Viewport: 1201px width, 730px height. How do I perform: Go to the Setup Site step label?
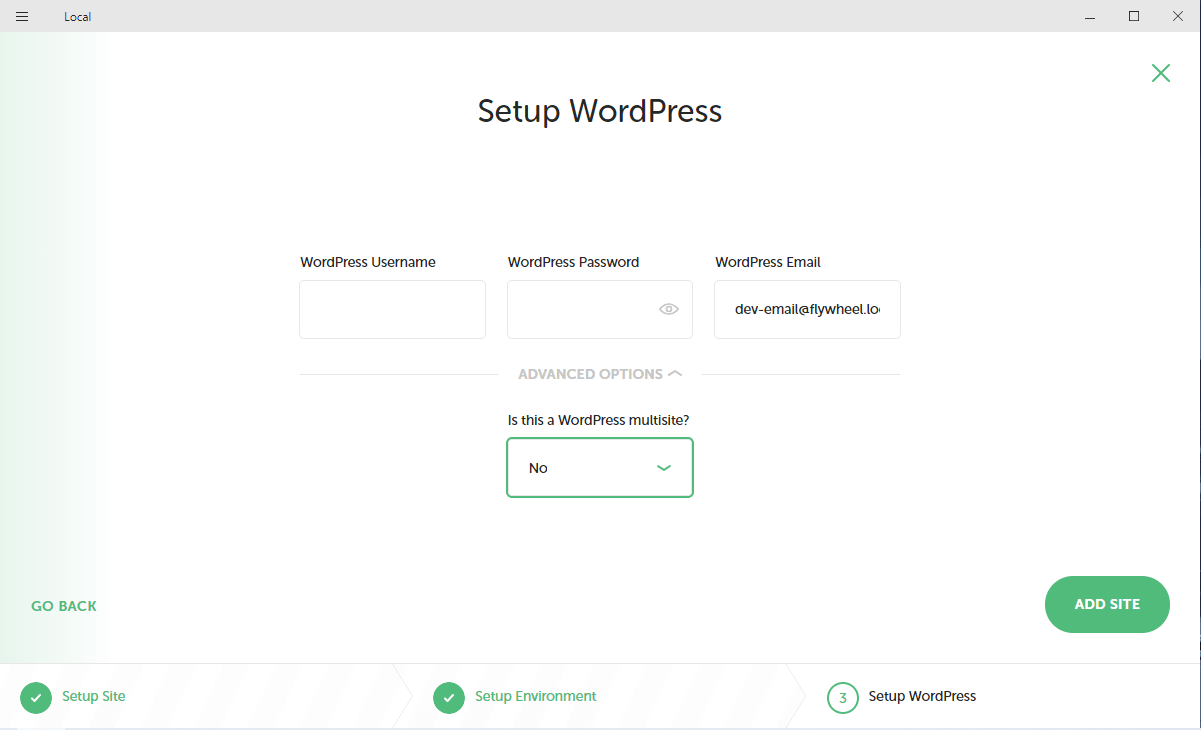pyautogui.click(x=94, y=696)
